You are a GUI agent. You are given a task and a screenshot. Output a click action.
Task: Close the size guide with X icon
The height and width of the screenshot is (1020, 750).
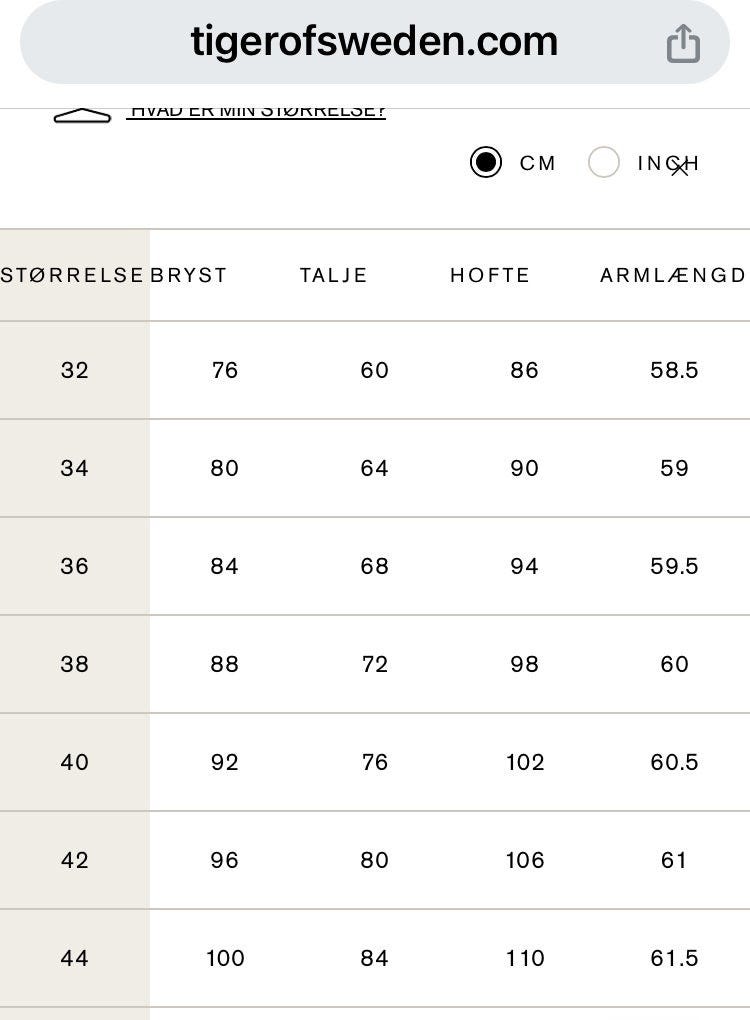click(680, 168)
